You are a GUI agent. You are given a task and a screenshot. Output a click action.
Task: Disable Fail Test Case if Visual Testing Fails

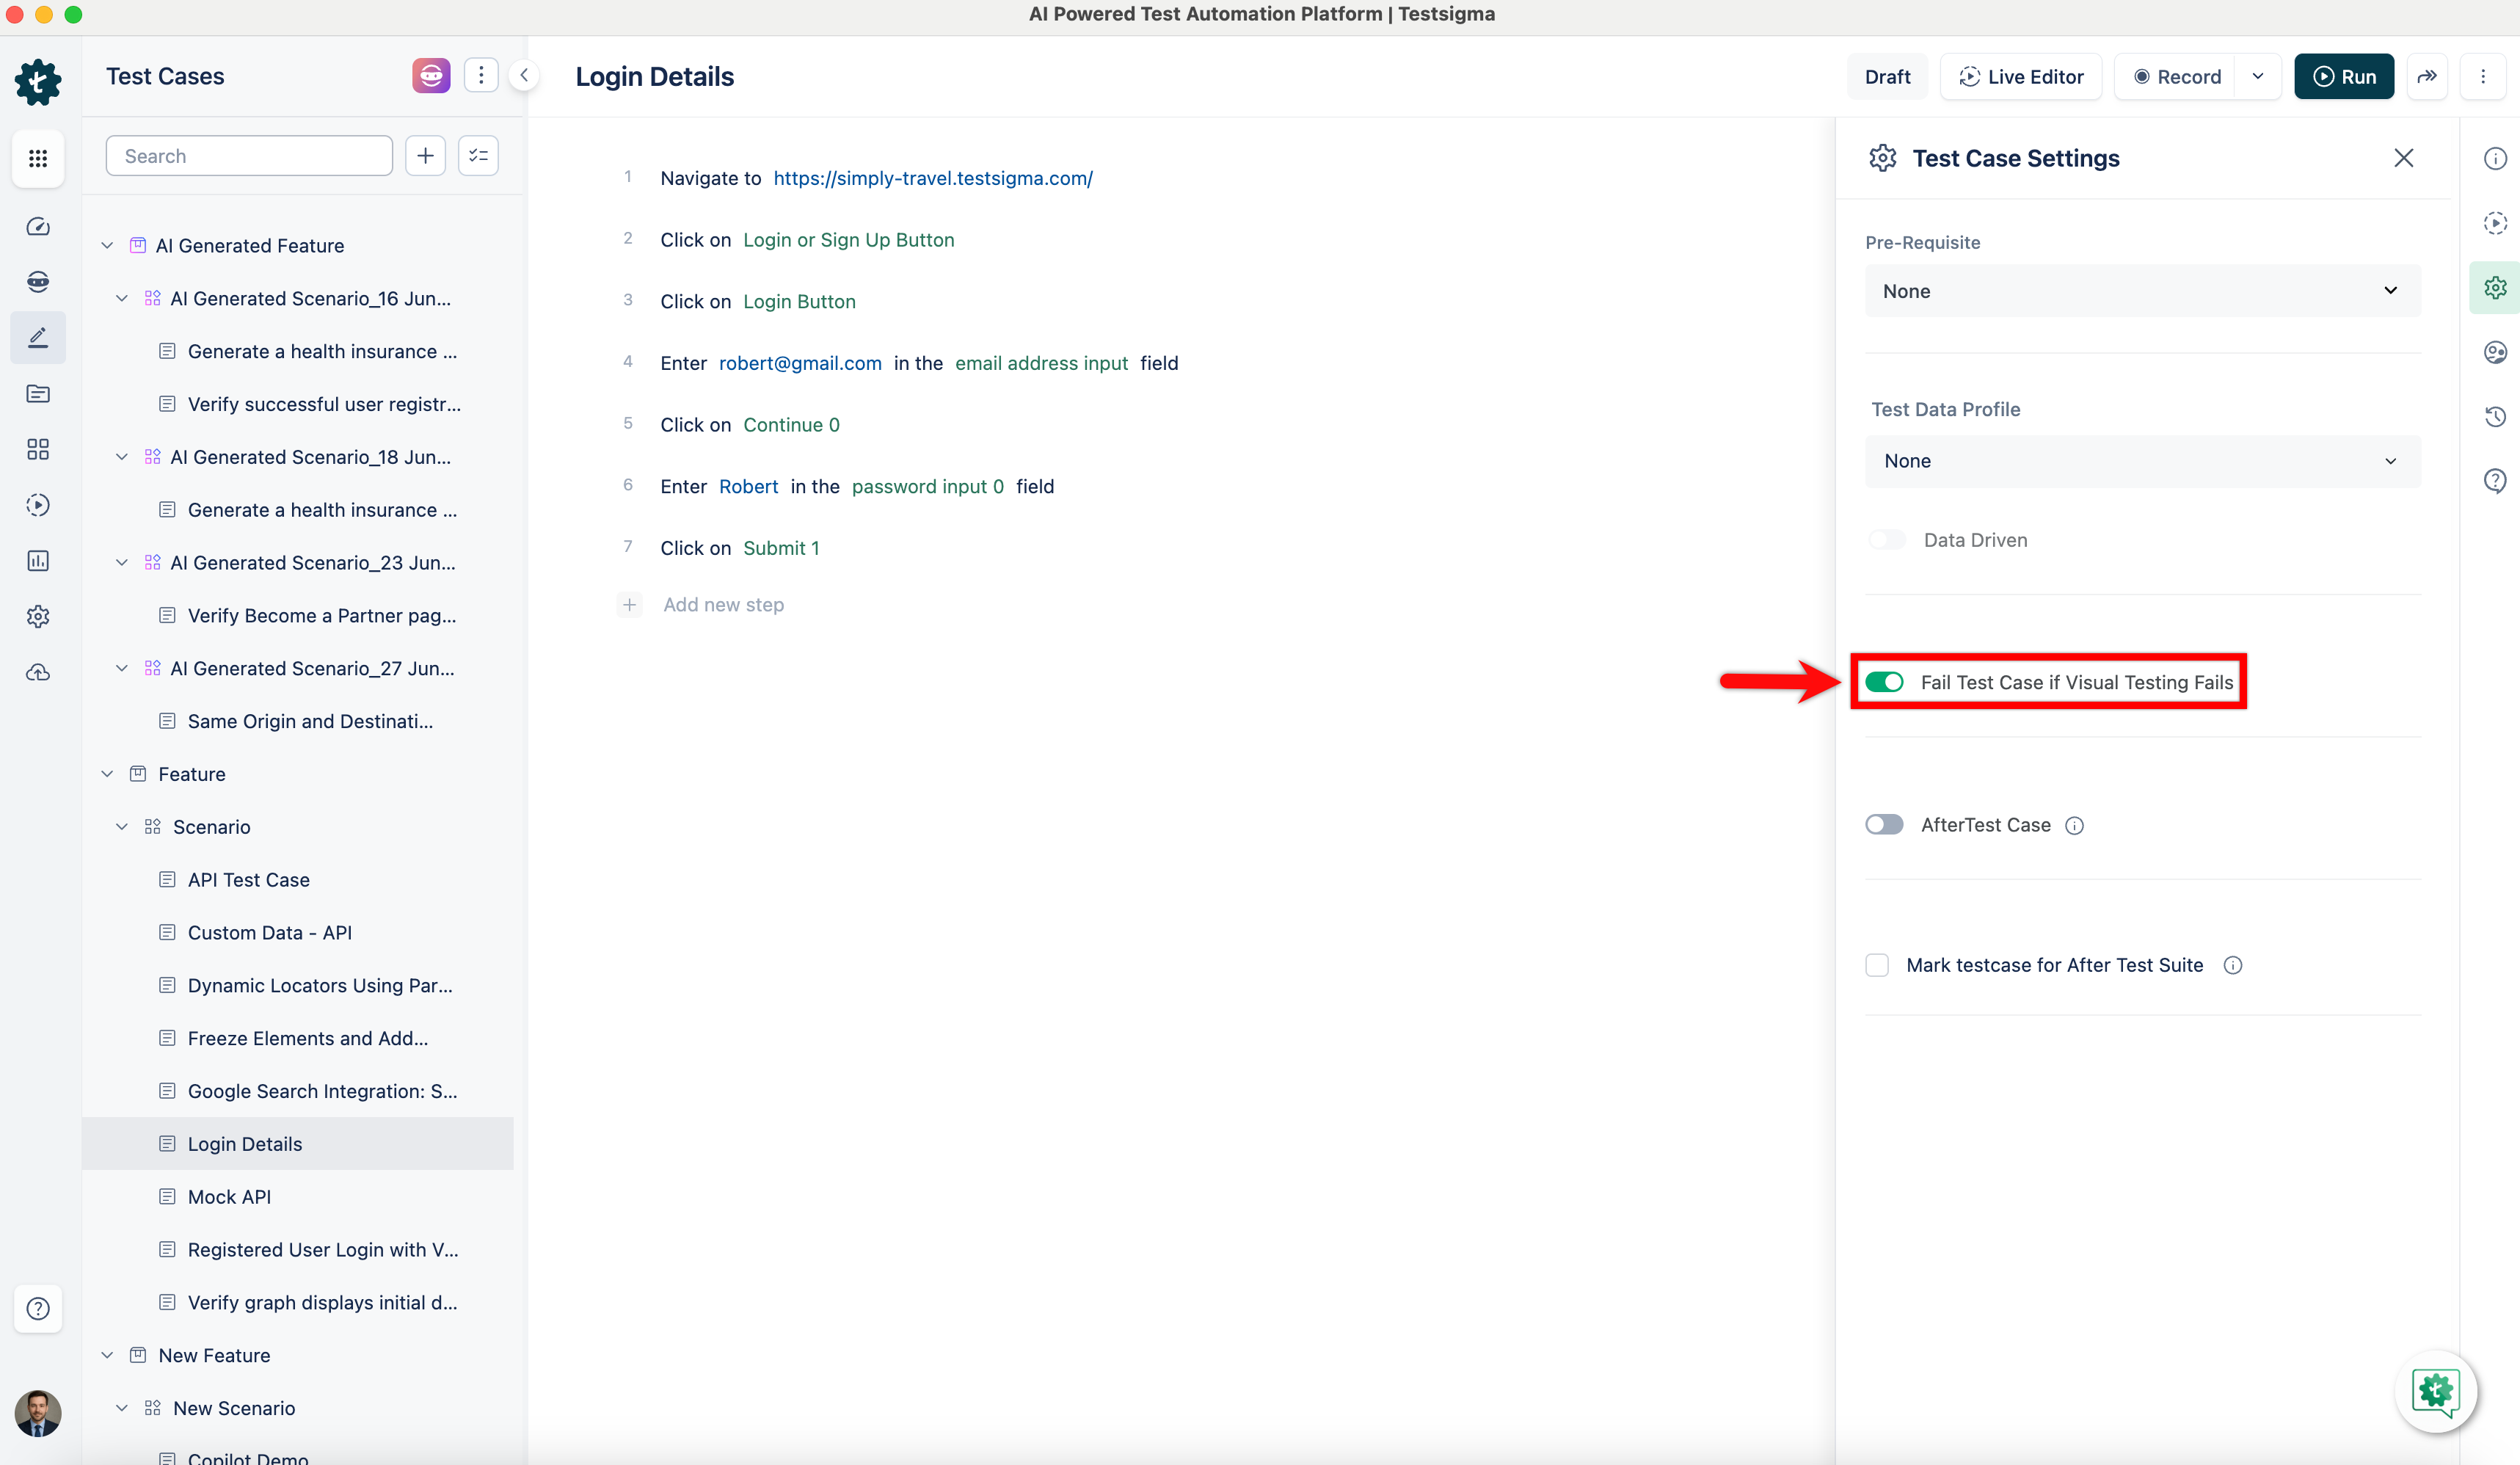(1886, 681)
